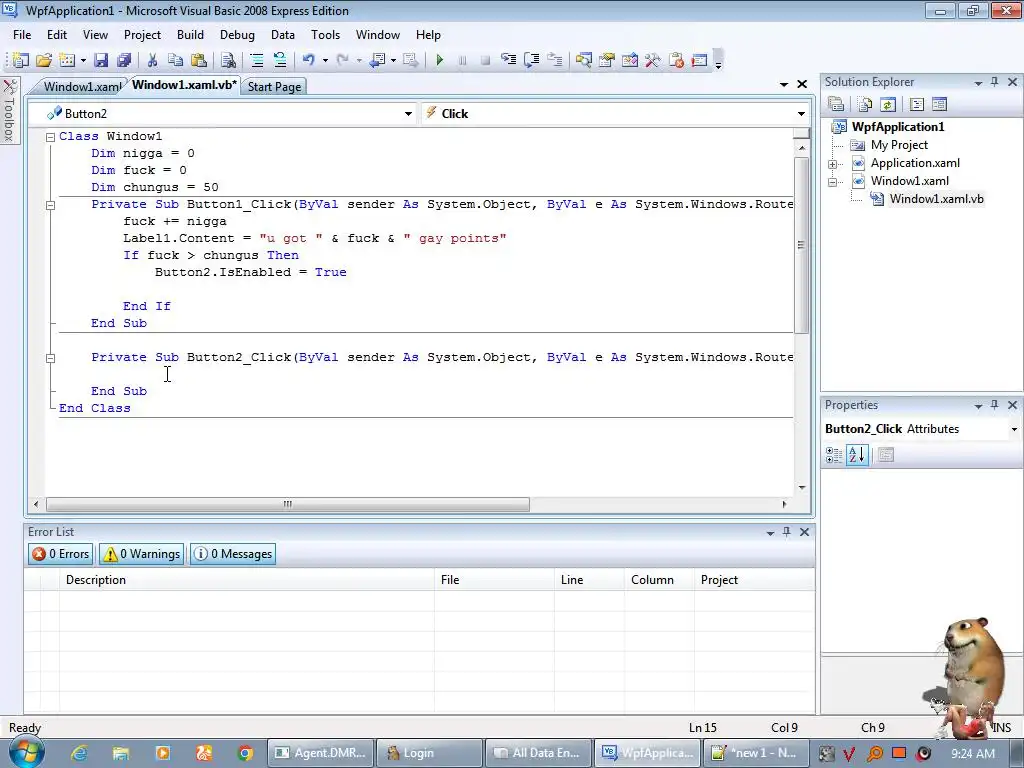Open the Add New Item dropdown arrow

84,60
